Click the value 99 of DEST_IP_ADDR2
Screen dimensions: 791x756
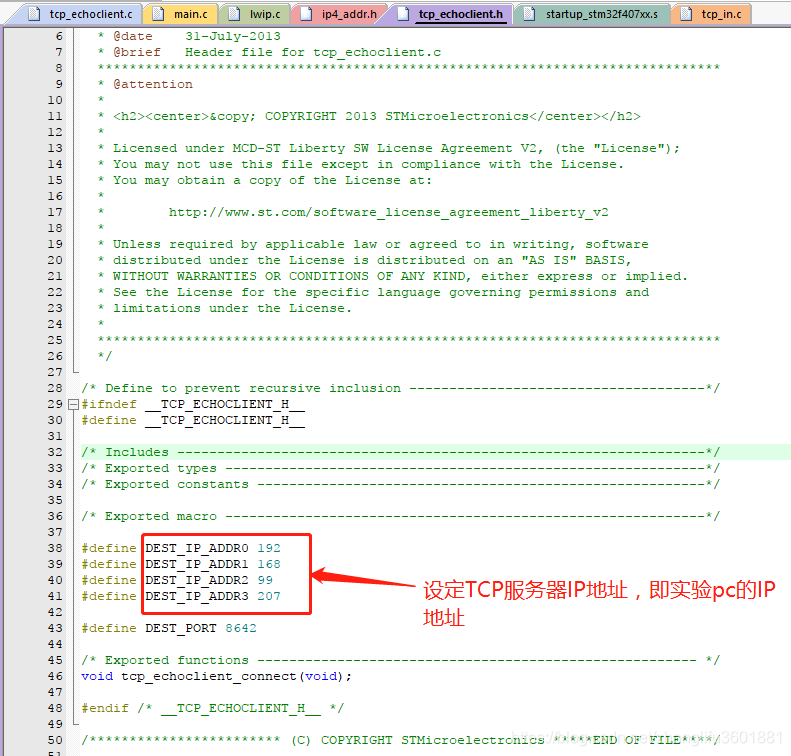(x=265, y=580)
